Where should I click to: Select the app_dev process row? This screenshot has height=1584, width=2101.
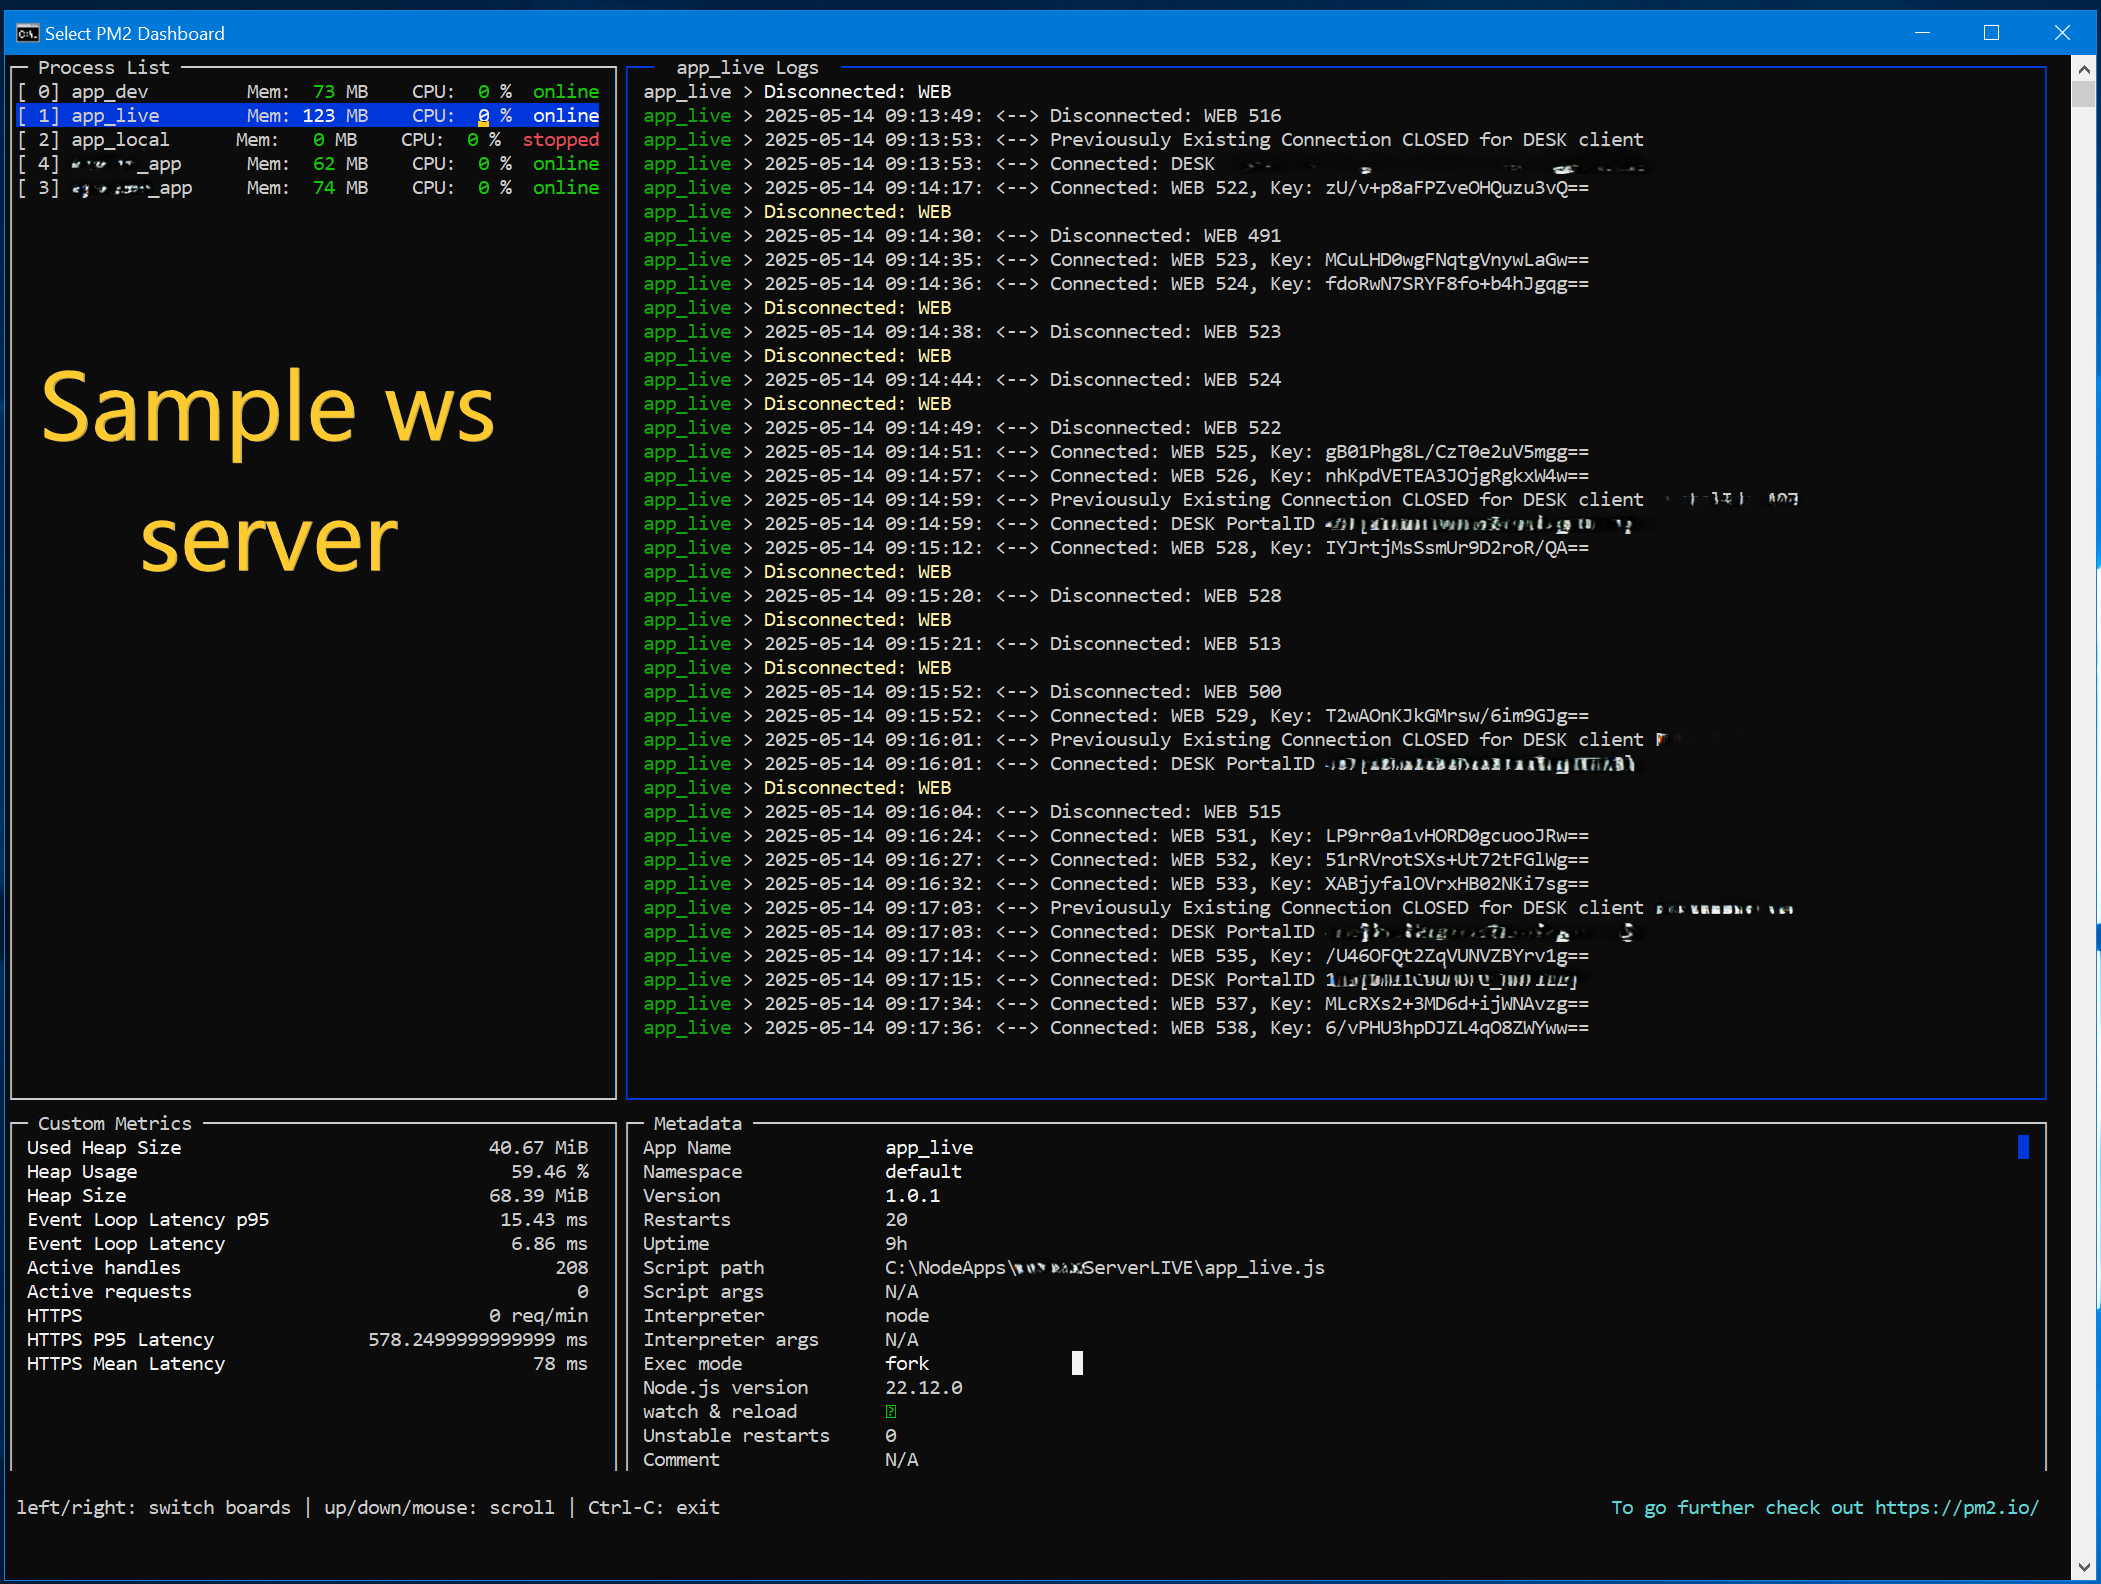308,92
